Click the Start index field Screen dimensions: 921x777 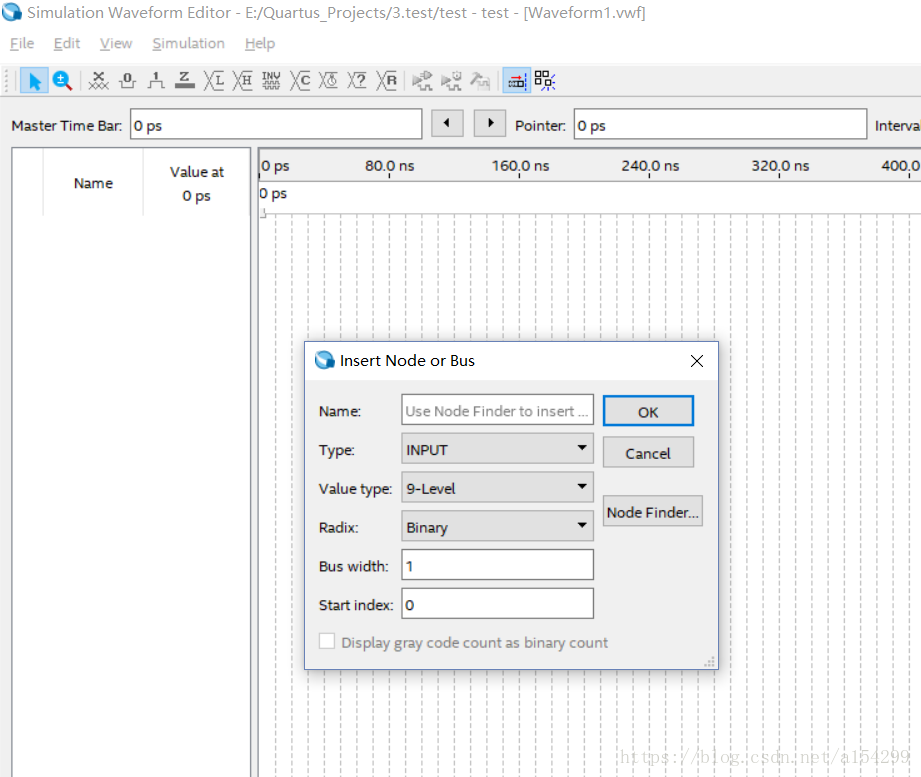(498, 604)
